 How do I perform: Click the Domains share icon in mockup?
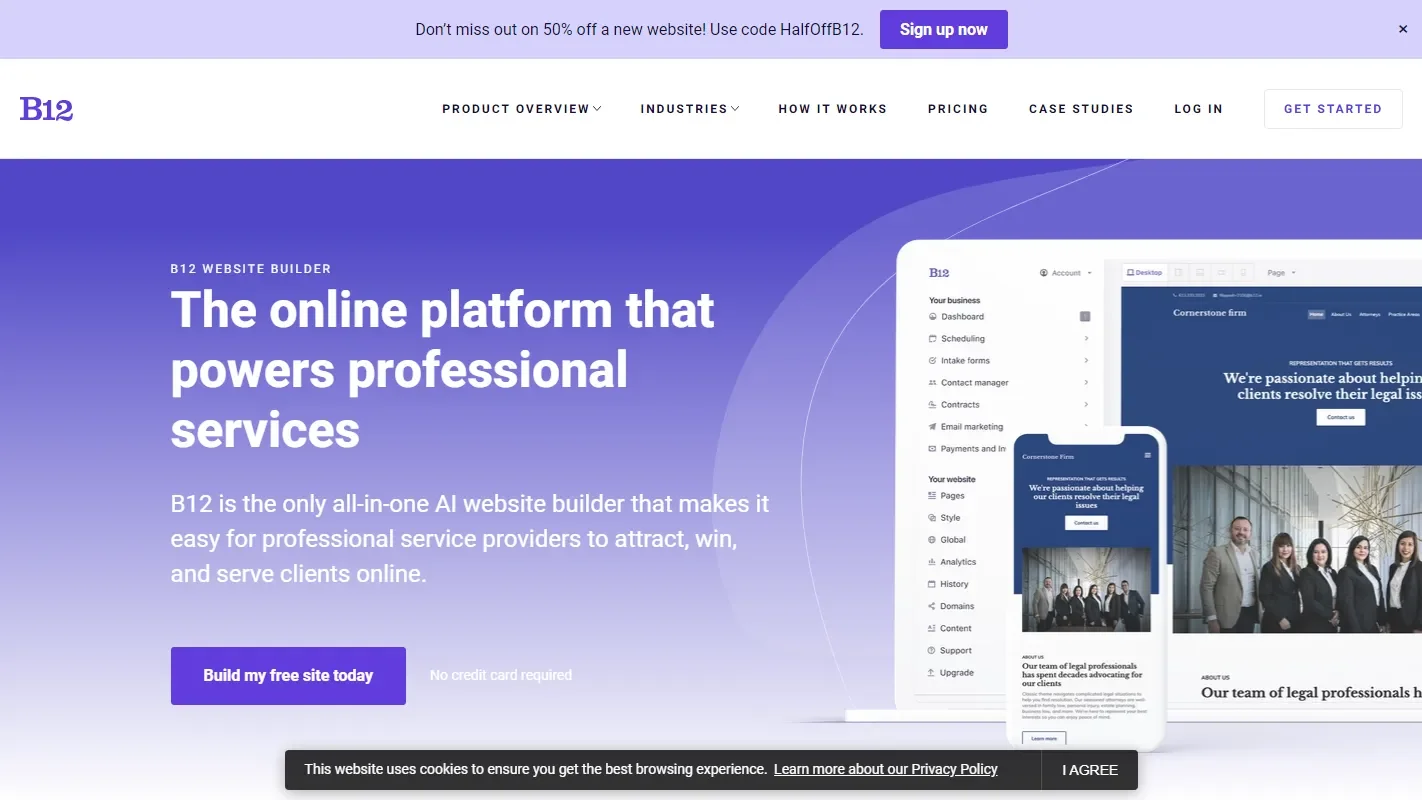pos(932,606)
